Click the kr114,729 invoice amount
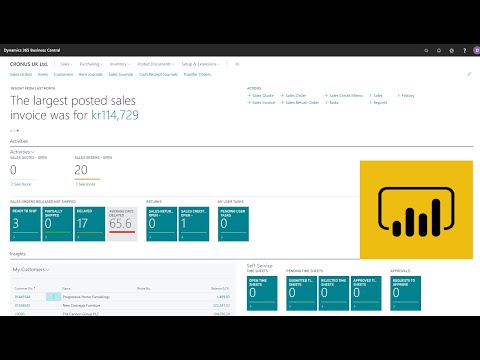Viewport: 480px width, 360px height. tap(115, 115)
